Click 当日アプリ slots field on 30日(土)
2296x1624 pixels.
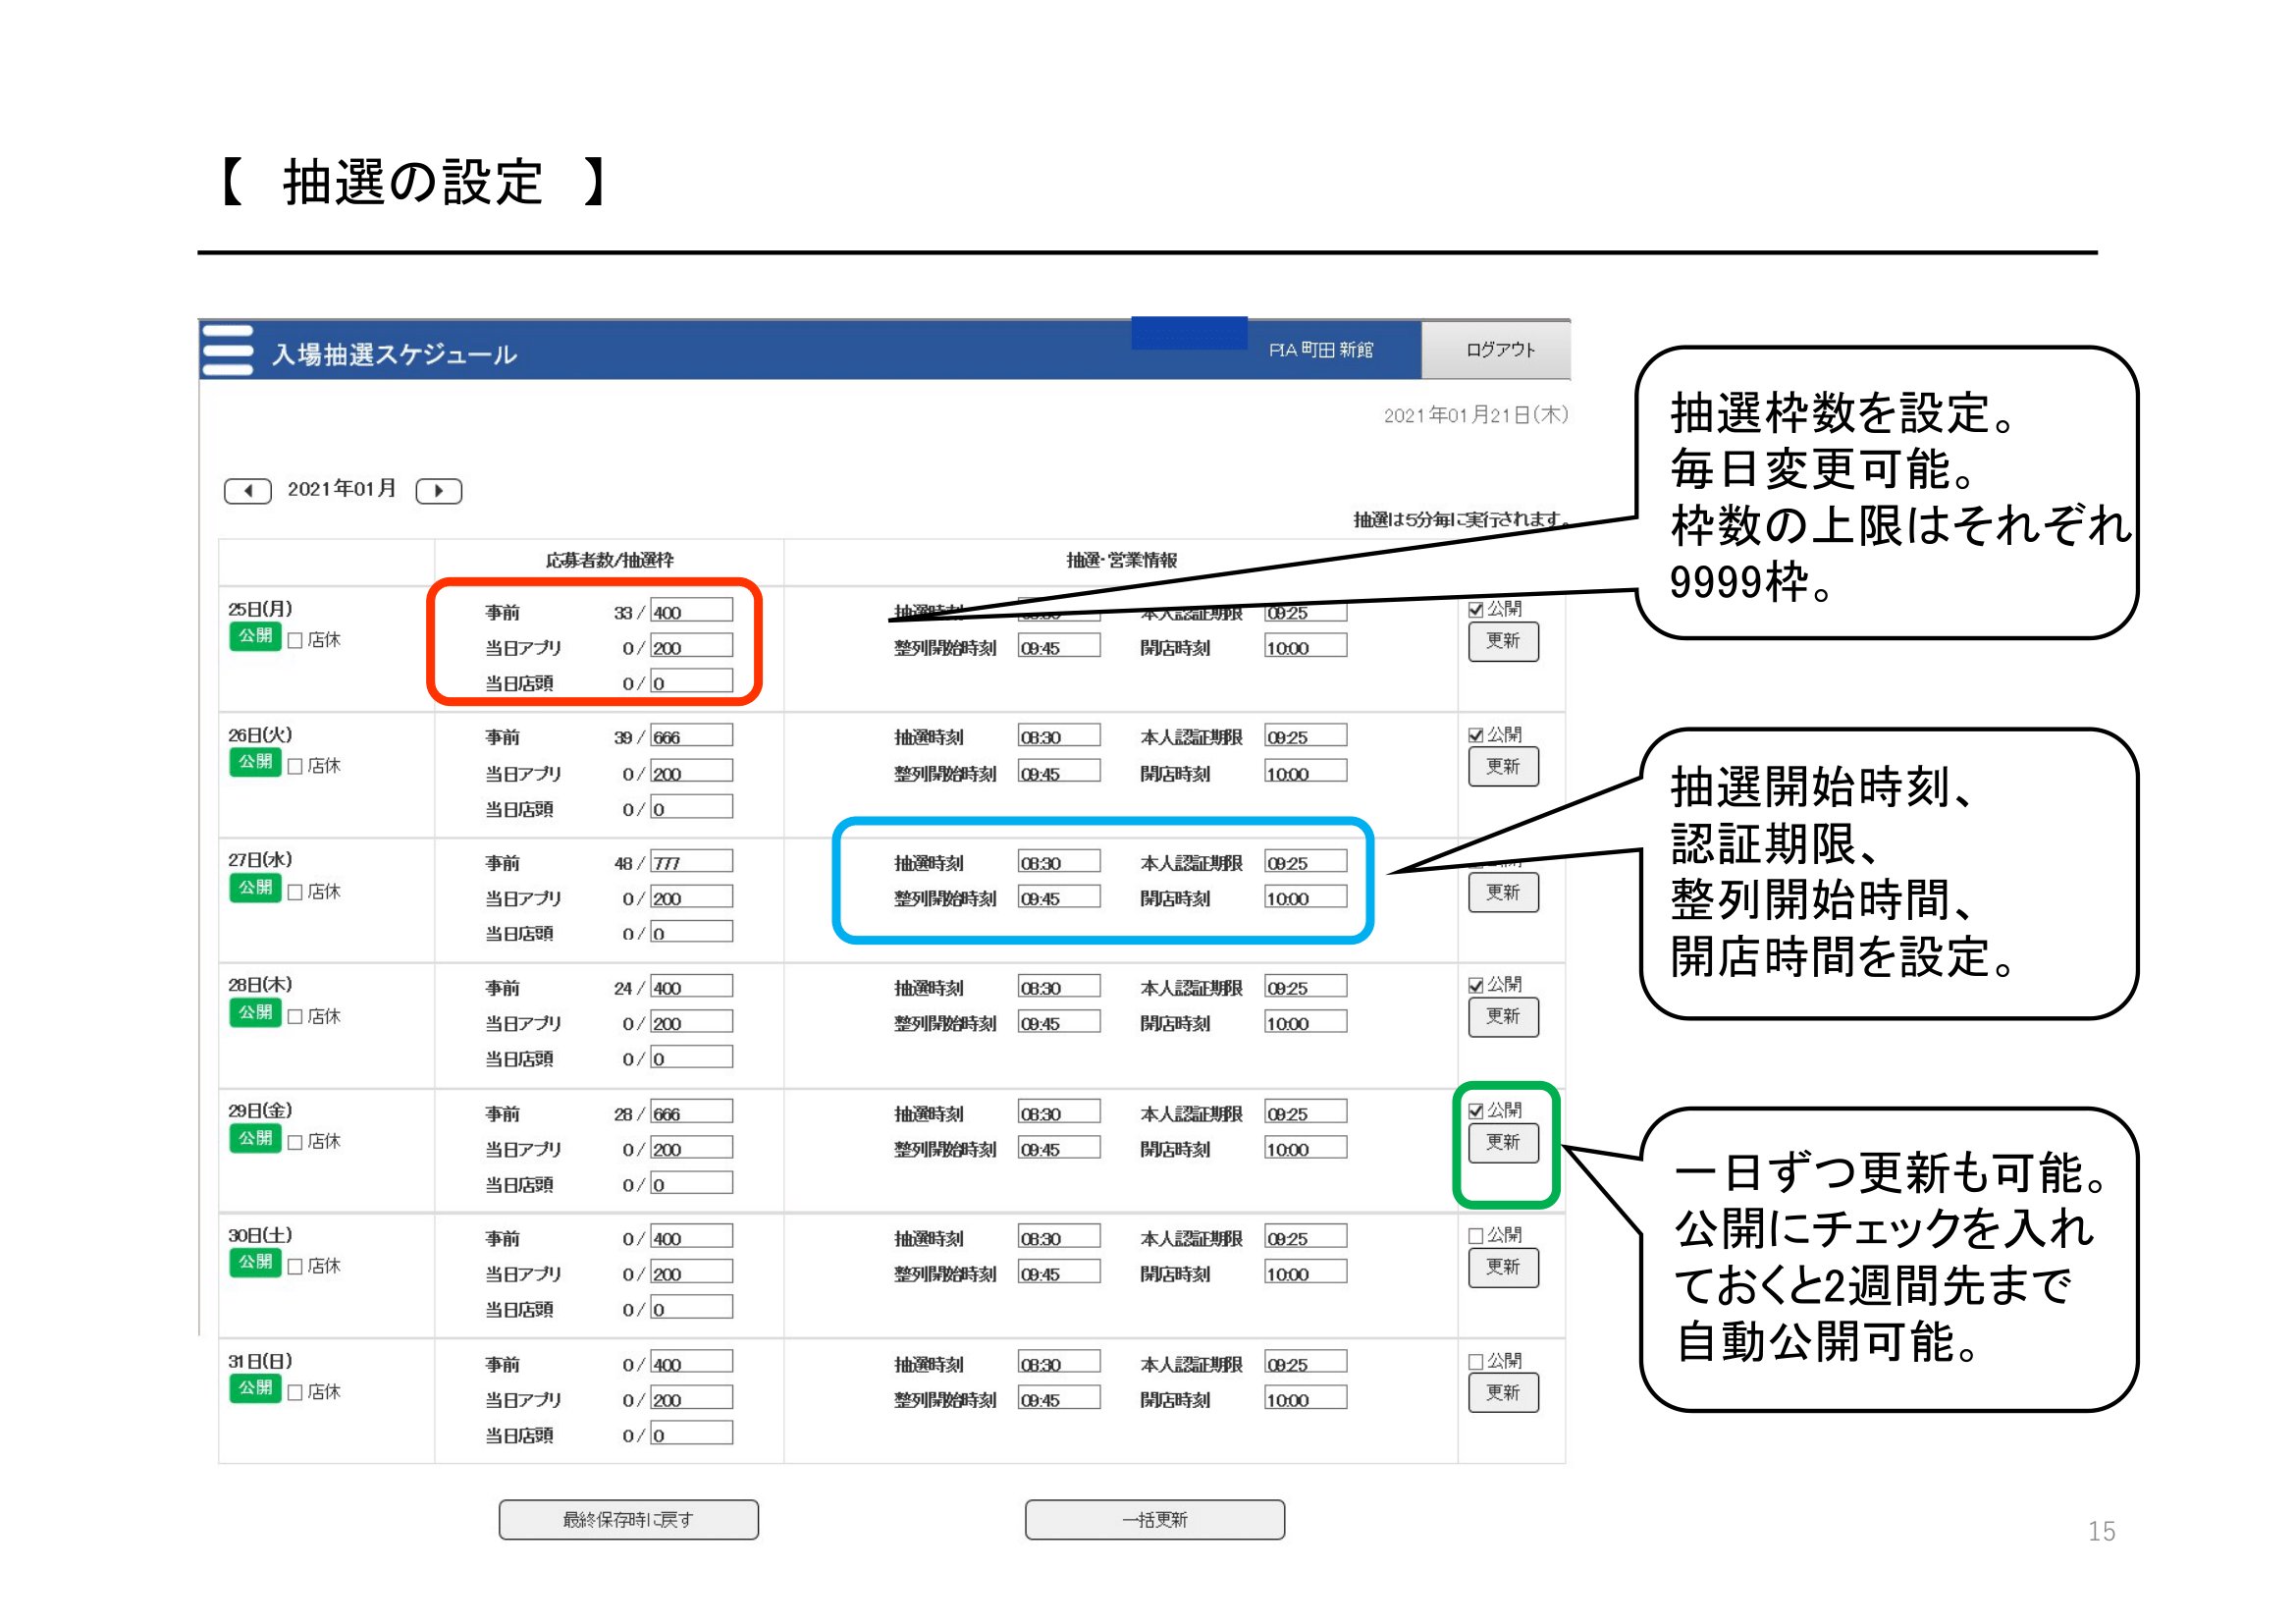pyautogui.click(x=691, y=1273)
